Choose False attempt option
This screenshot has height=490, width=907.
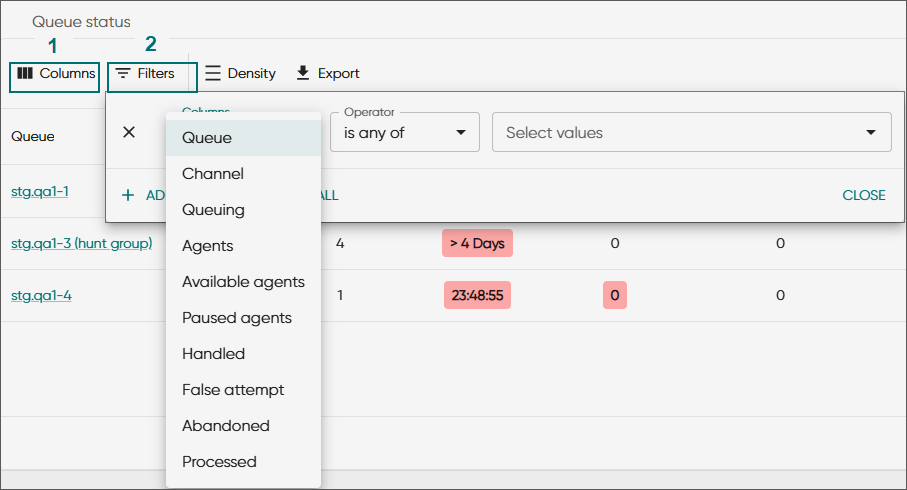[x=244, y=389]
